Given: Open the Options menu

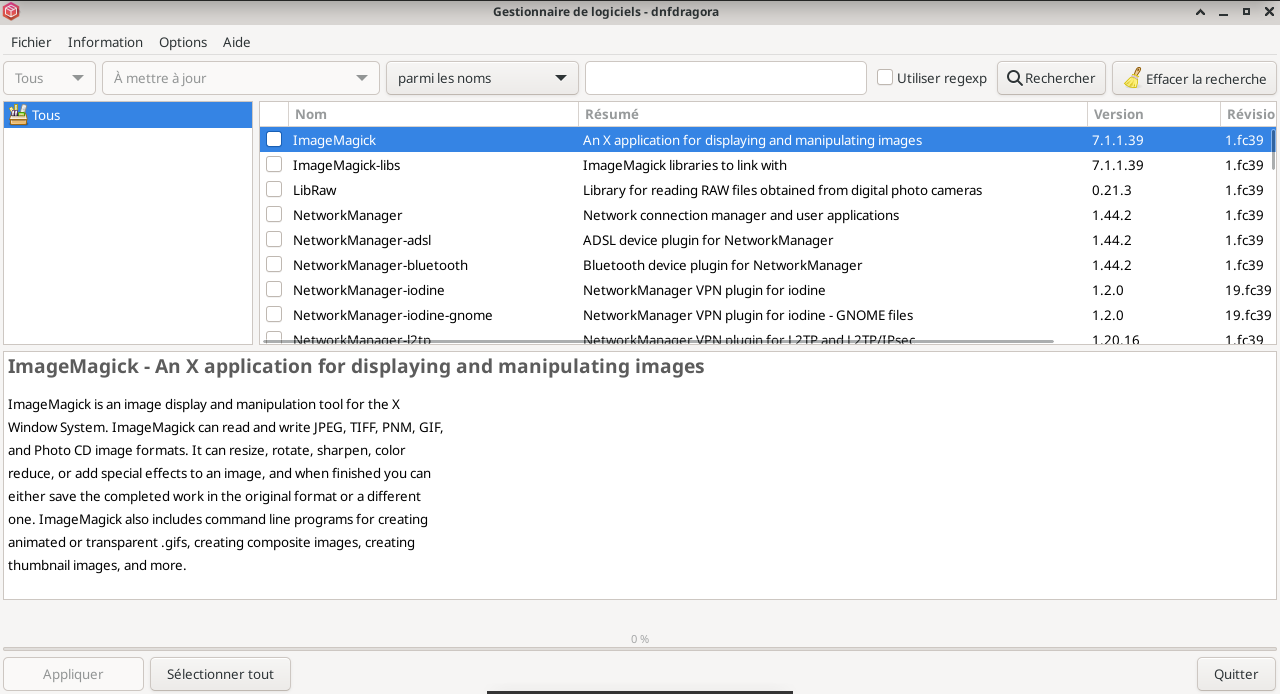Looking at the screenshot, I should (183, 42).
